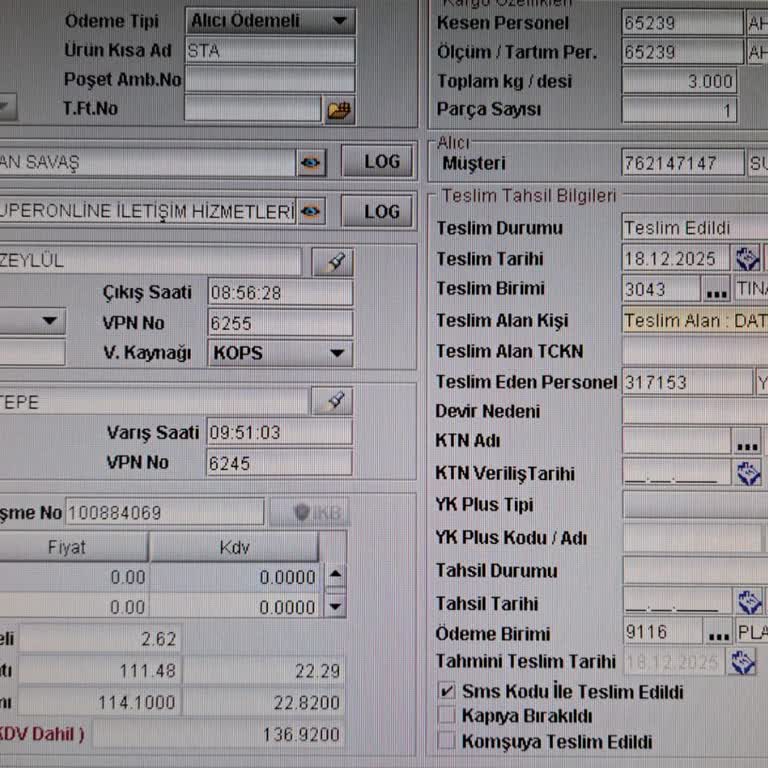Click the empty Teslim Alan TCKN field
Image resolution: width=768 pixels, height=768 pixels.
pos(695,351)
